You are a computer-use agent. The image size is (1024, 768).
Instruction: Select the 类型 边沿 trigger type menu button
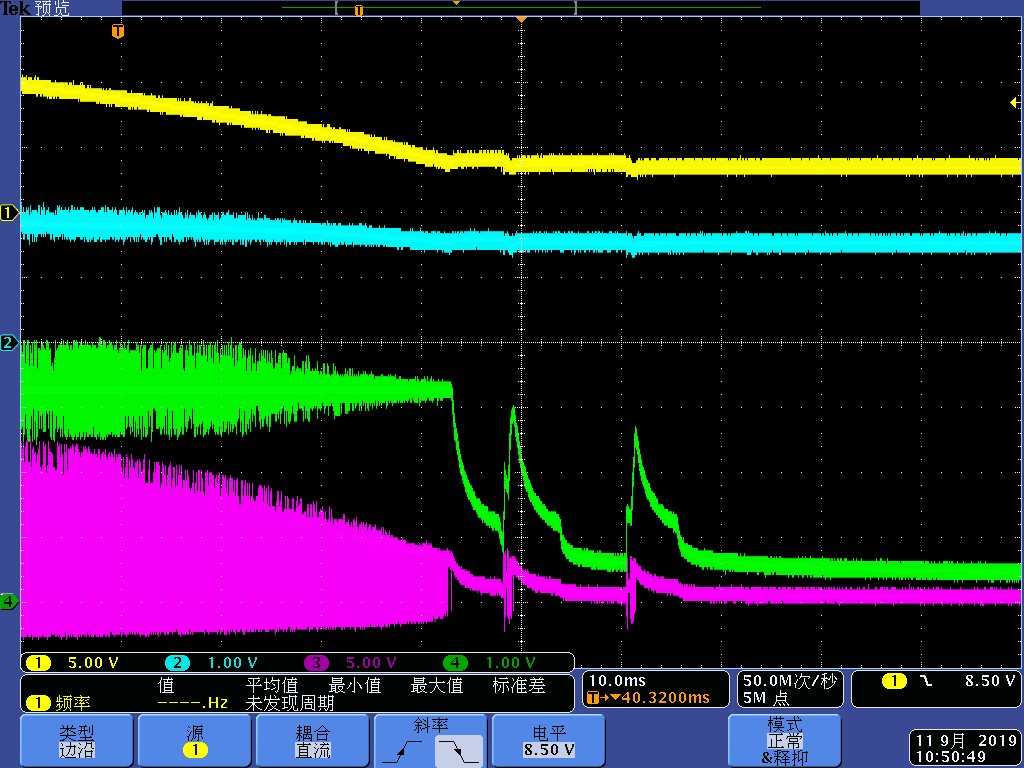pyautogui.click(x=76, y=741)
